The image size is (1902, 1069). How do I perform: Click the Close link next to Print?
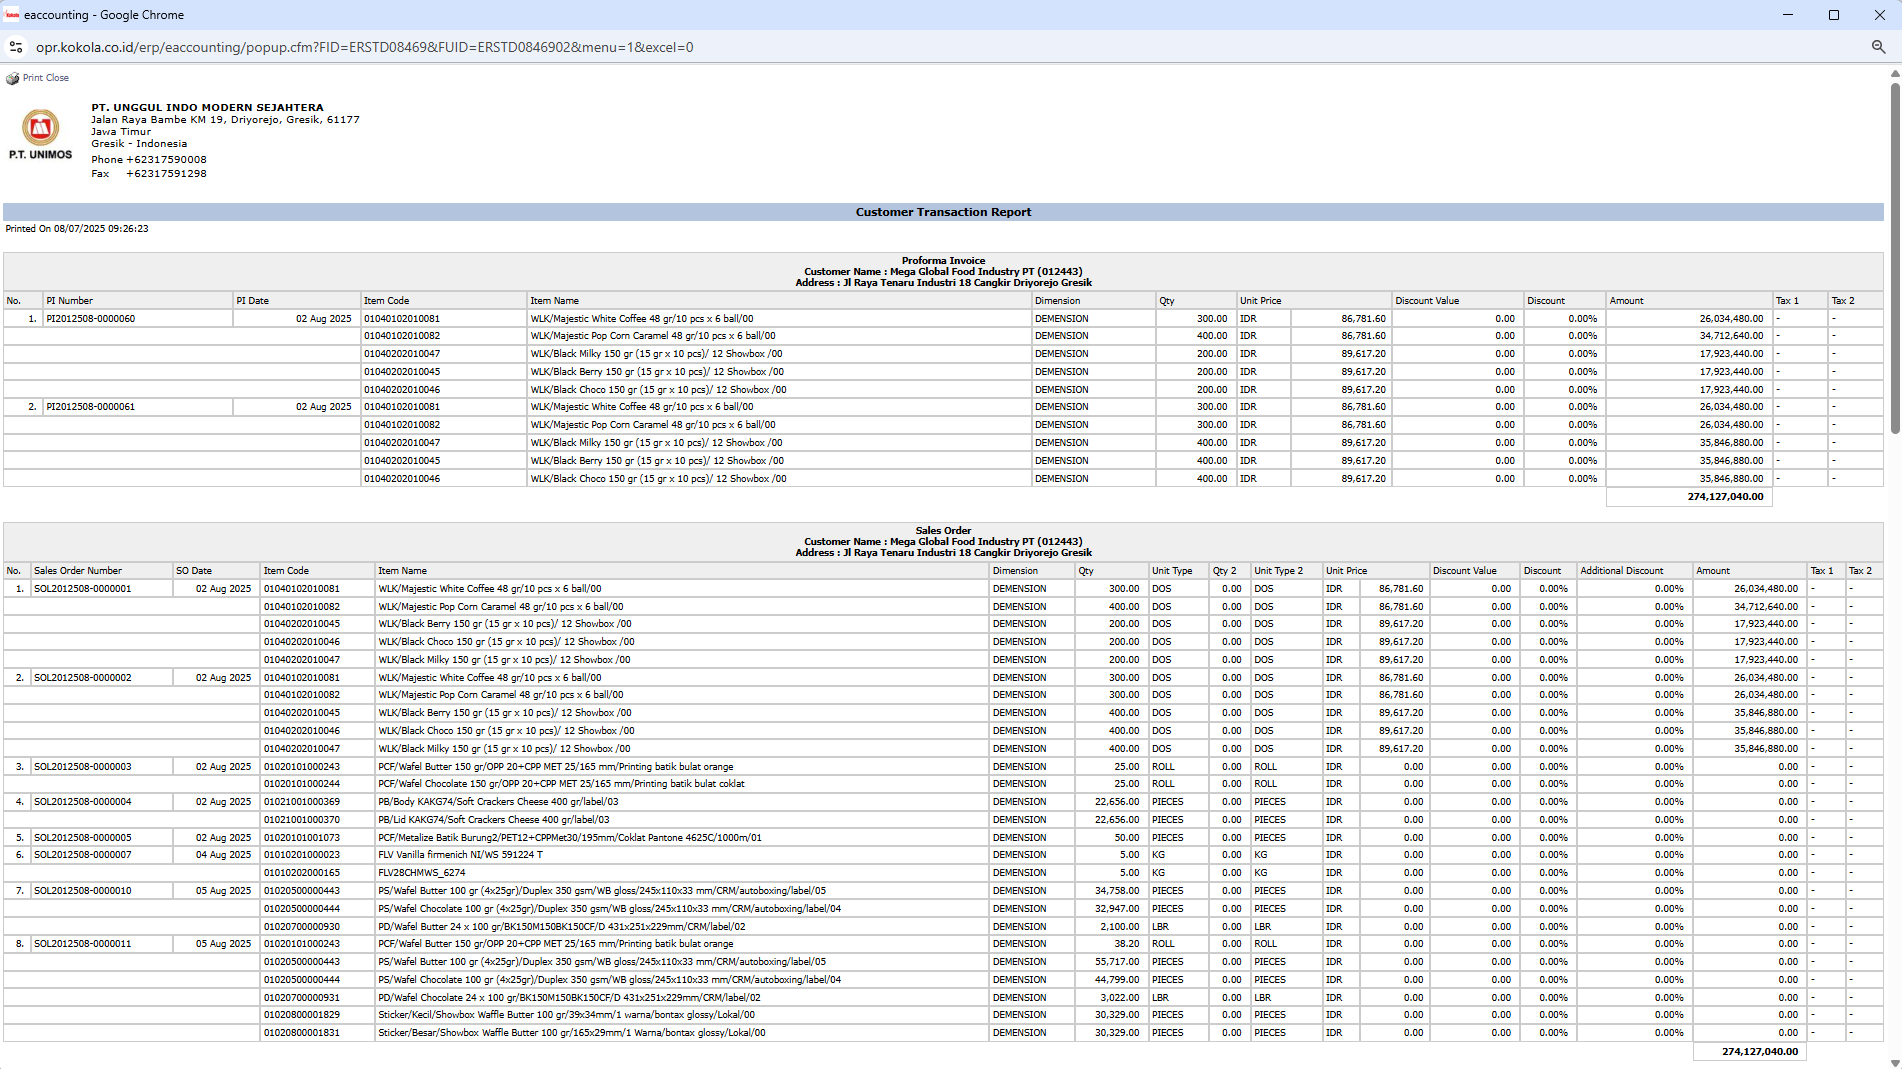point(57,78)
